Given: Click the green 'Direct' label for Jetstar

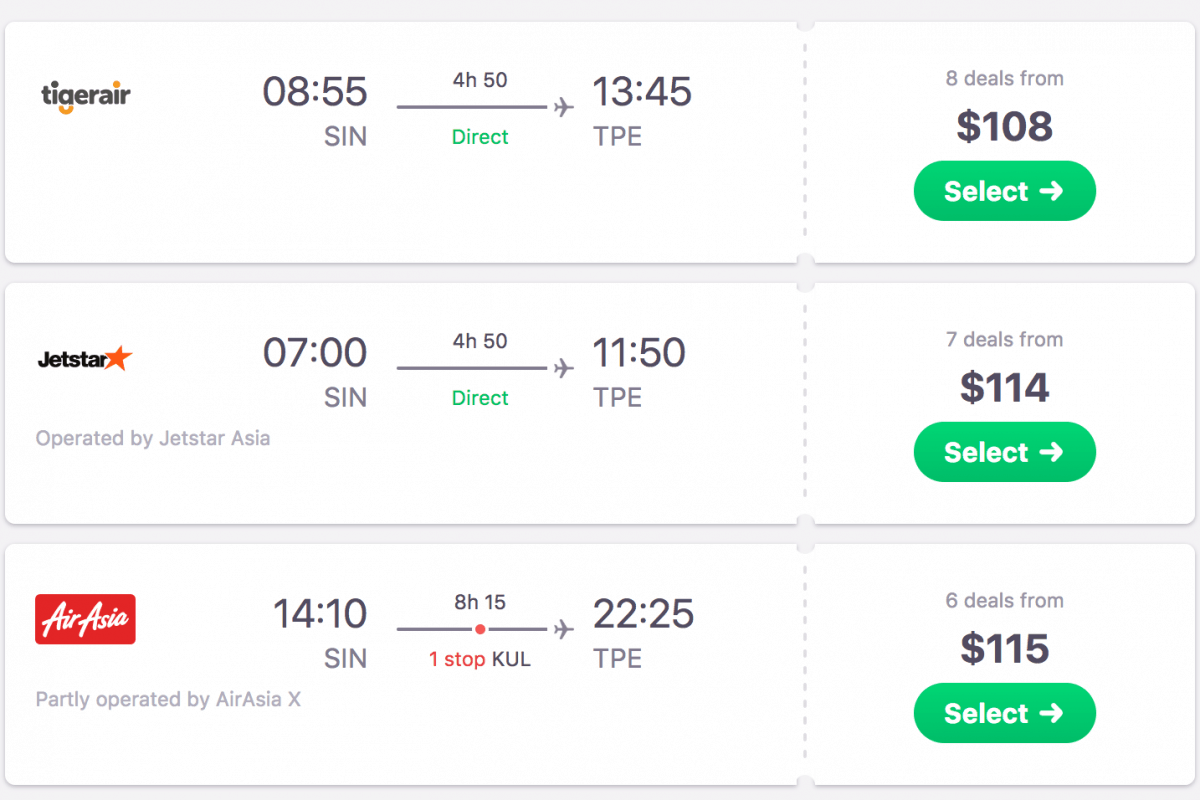Looking at the screenshot, I should [480, 398].
